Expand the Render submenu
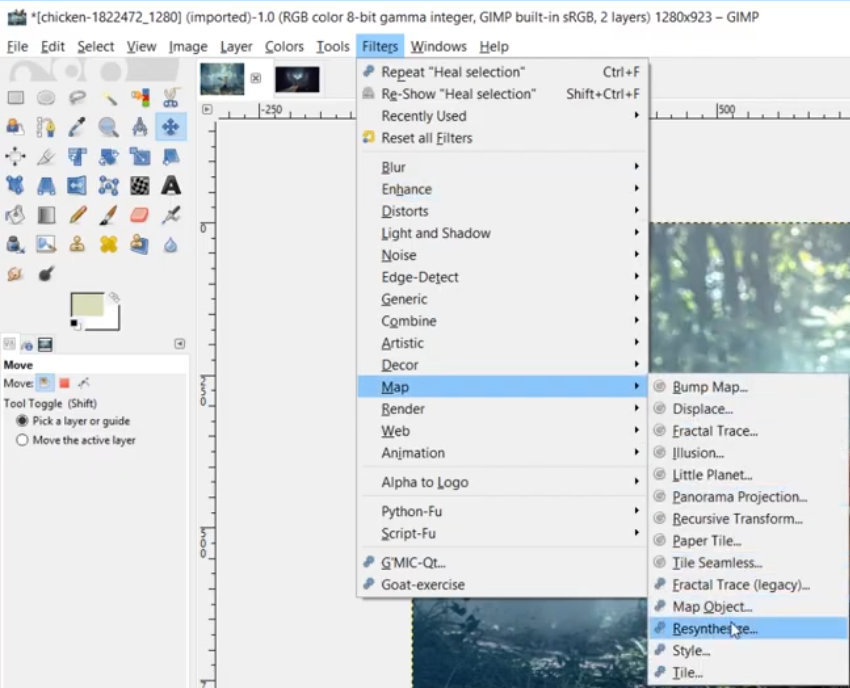 (x=503, y=409)
